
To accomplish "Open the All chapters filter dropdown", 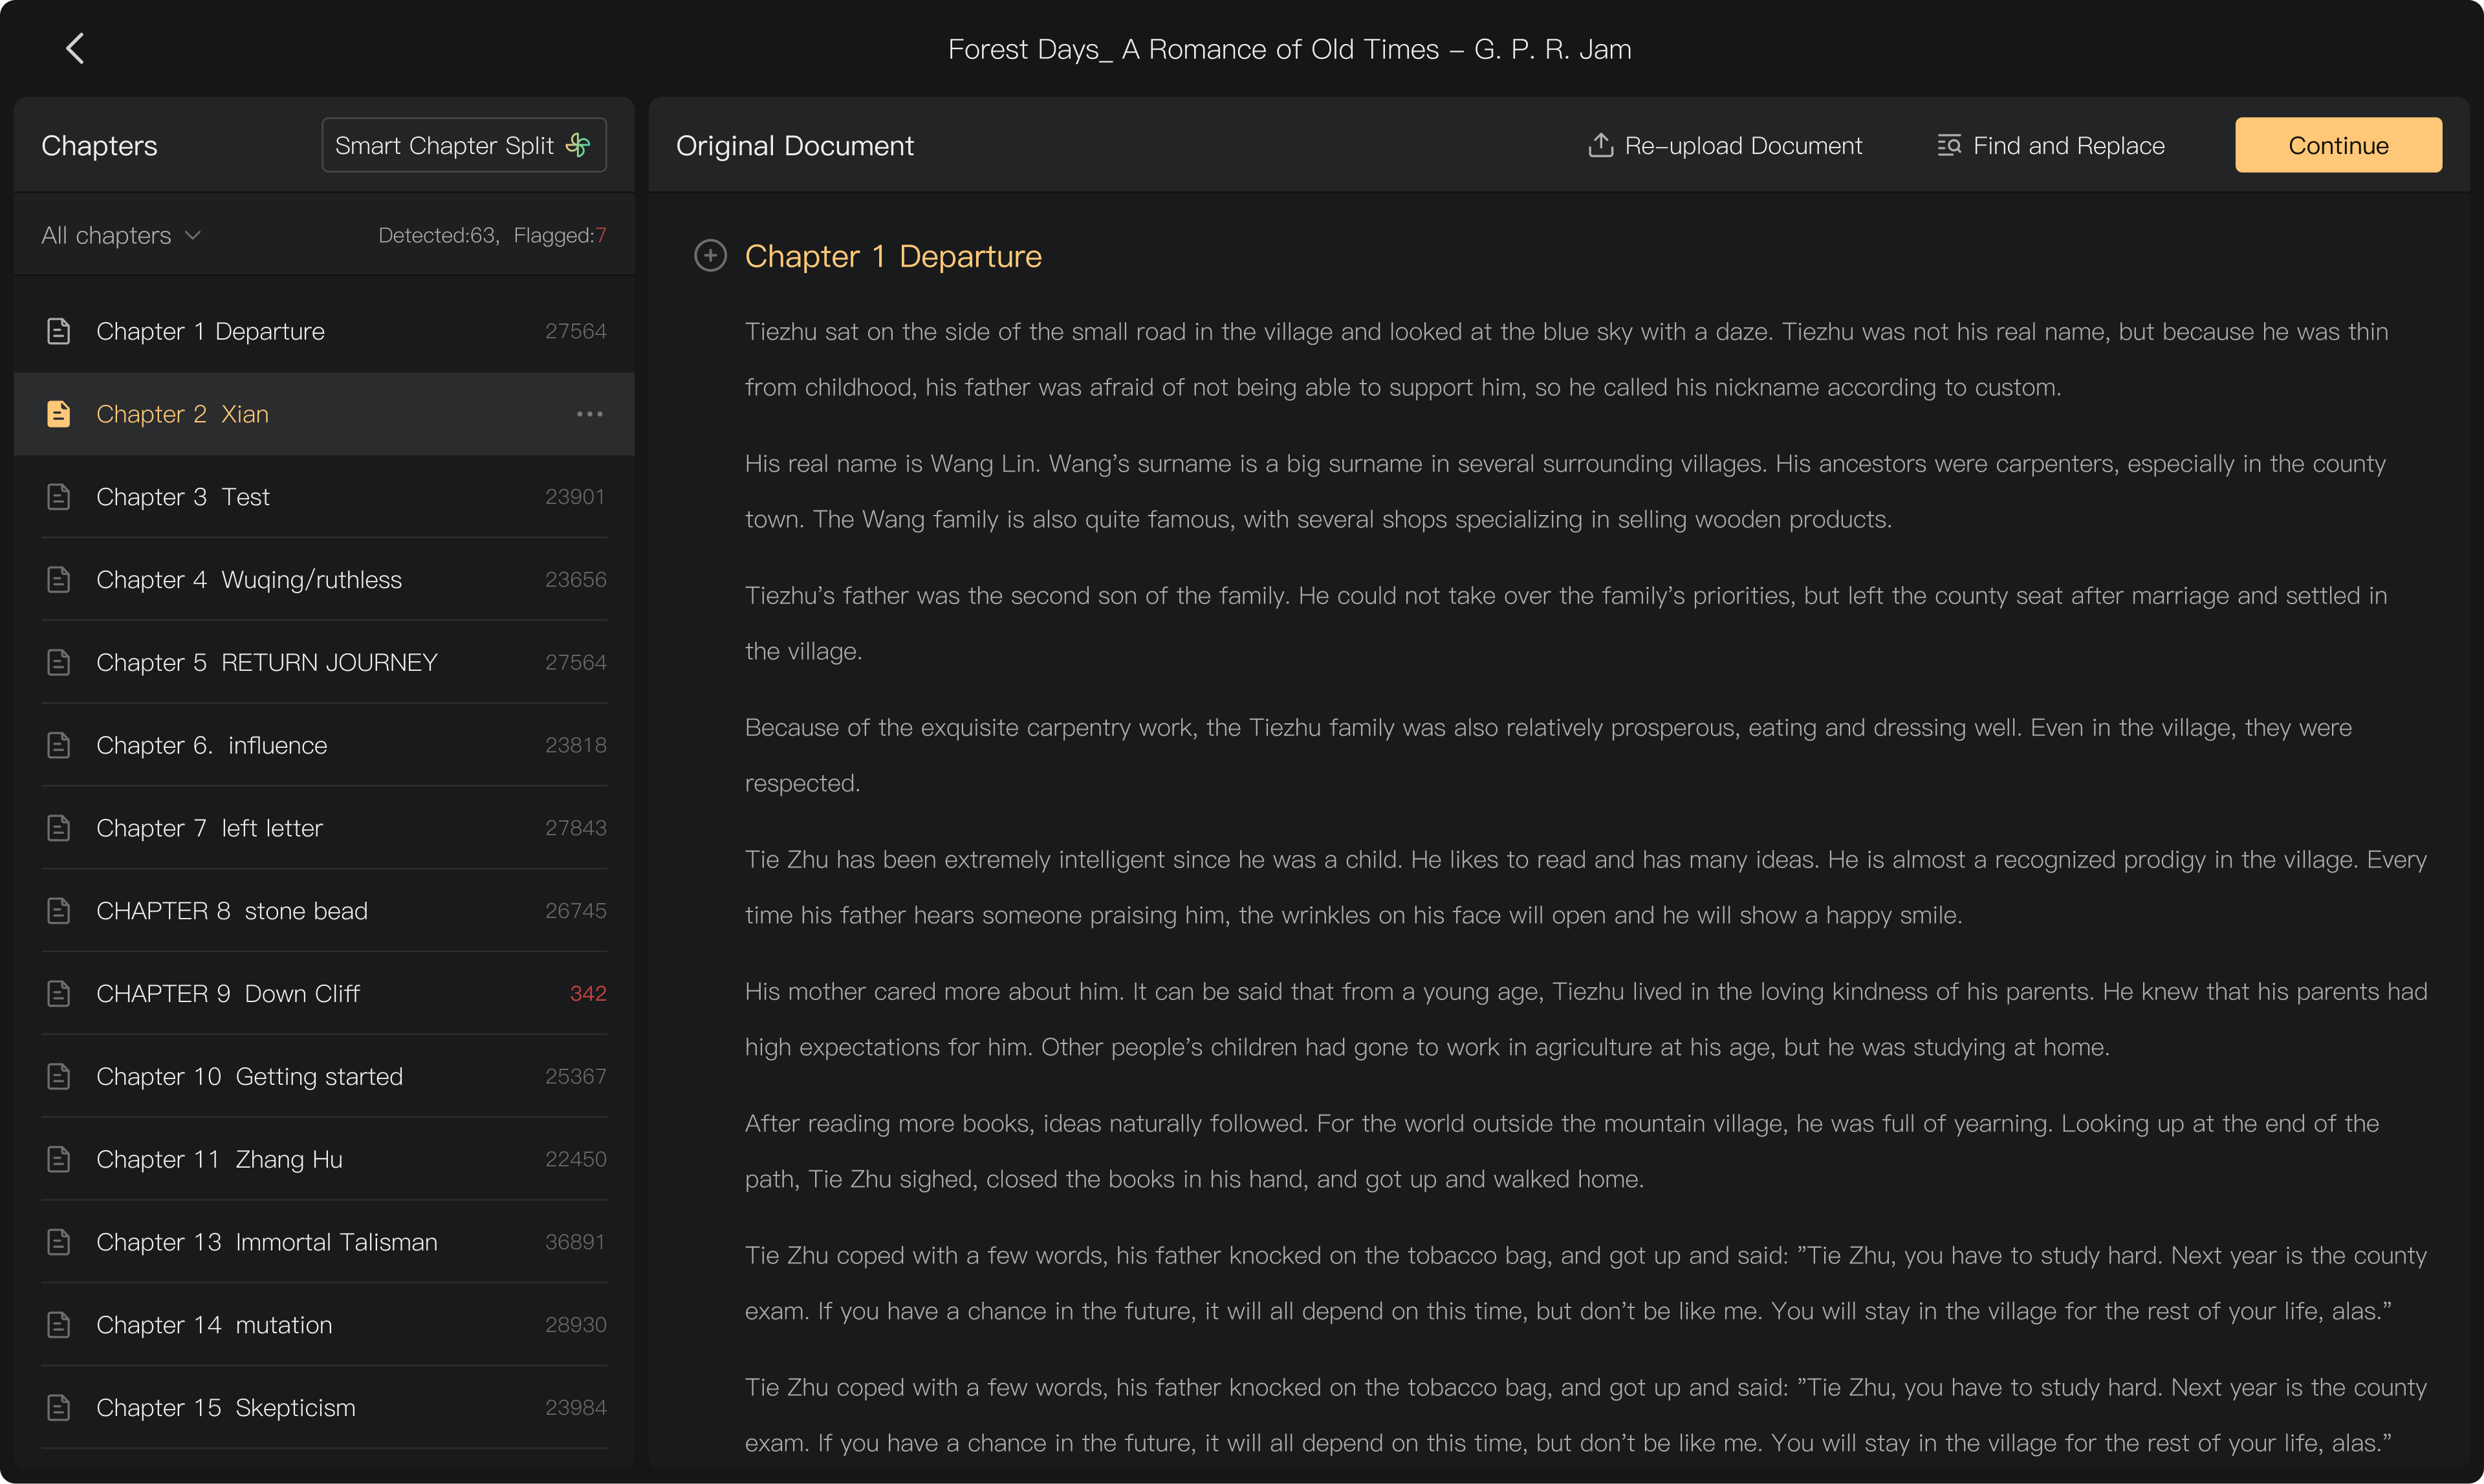I will [x=121, y=235].
